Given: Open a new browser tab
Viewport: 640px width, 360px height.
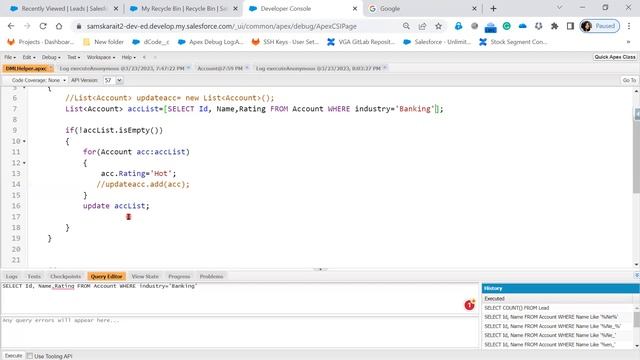Looking at the screenshot, I should click(493, 9).
